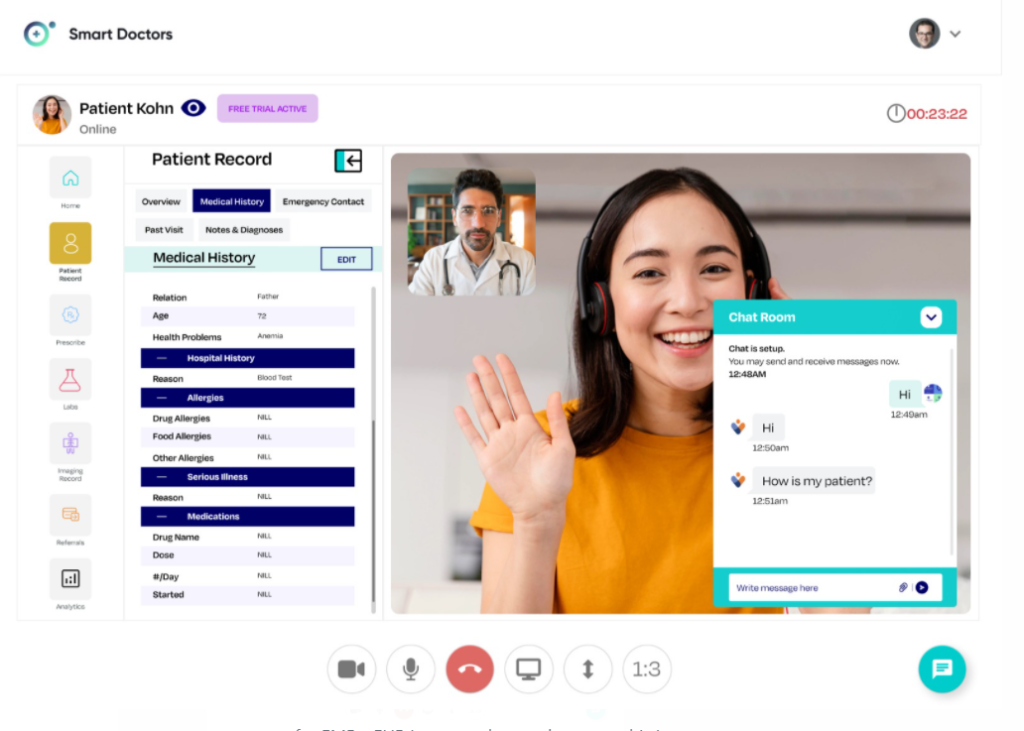
Task: Switch to the Overview tab
Action: 161,202
